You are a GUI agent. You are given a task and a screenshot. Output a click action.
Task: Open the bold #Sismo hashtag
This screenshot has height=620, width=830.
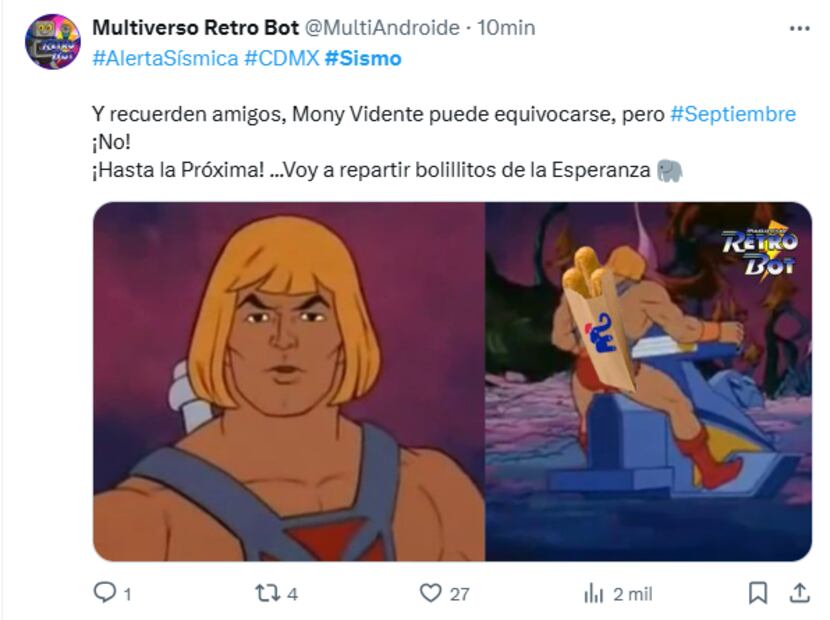(x=363, y=58)
